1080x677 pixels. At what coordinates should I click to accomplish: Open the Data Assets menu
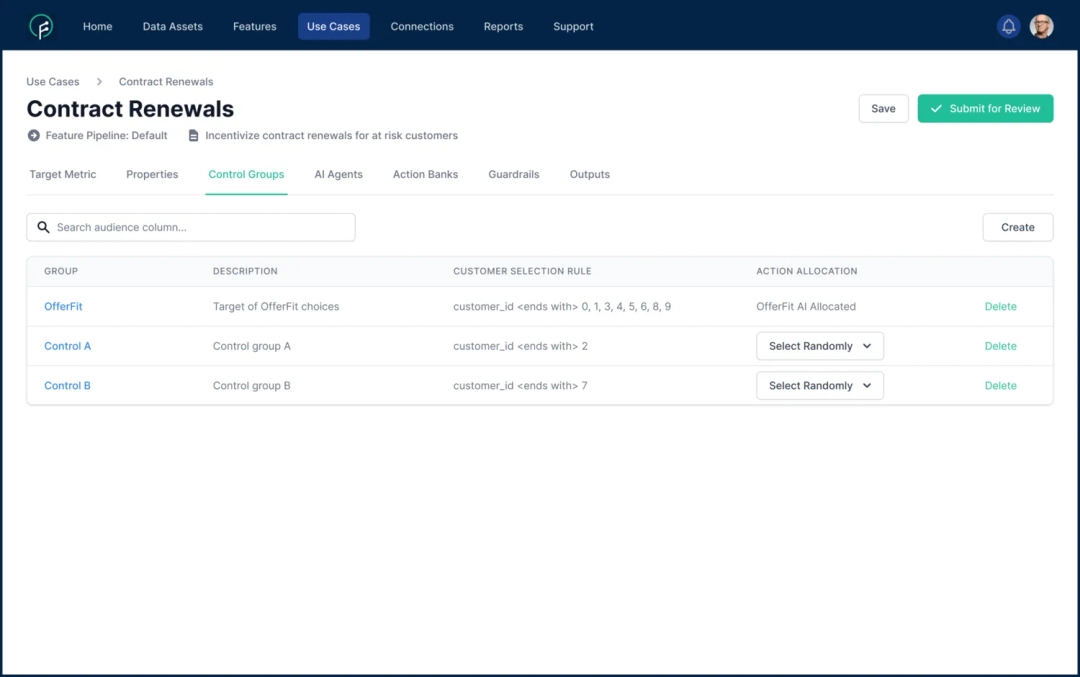pos(173,26)
